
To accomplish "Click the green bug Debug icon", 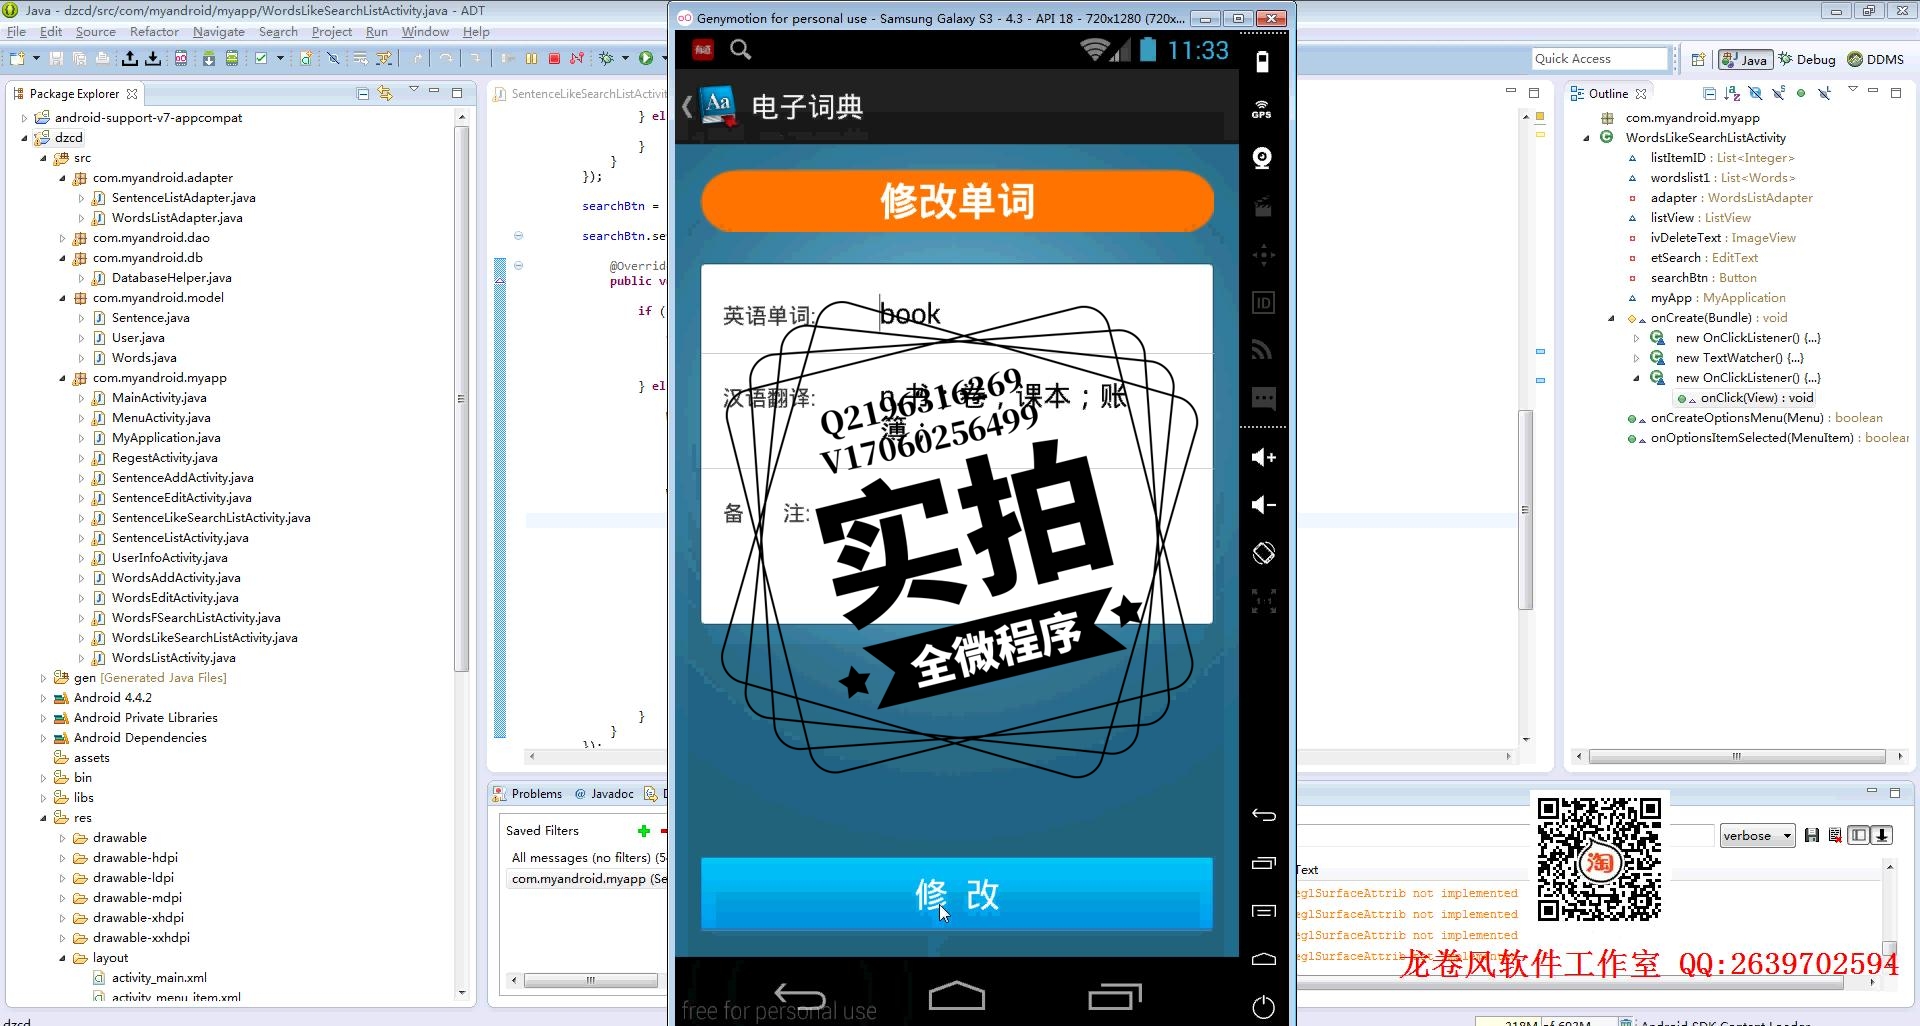I will point(606,59).
